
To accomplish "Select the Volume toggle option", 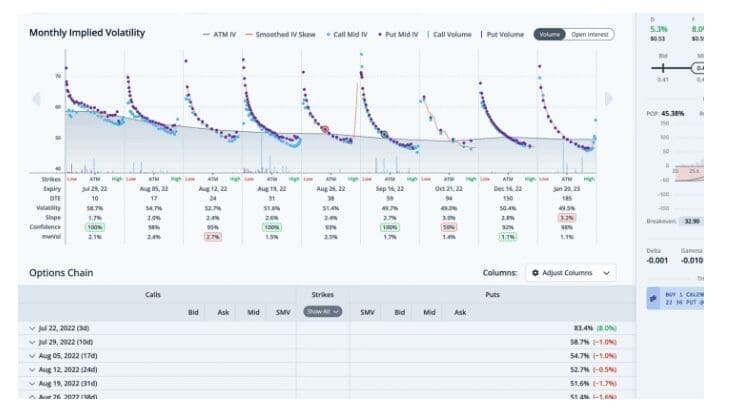I will [549, 34].
